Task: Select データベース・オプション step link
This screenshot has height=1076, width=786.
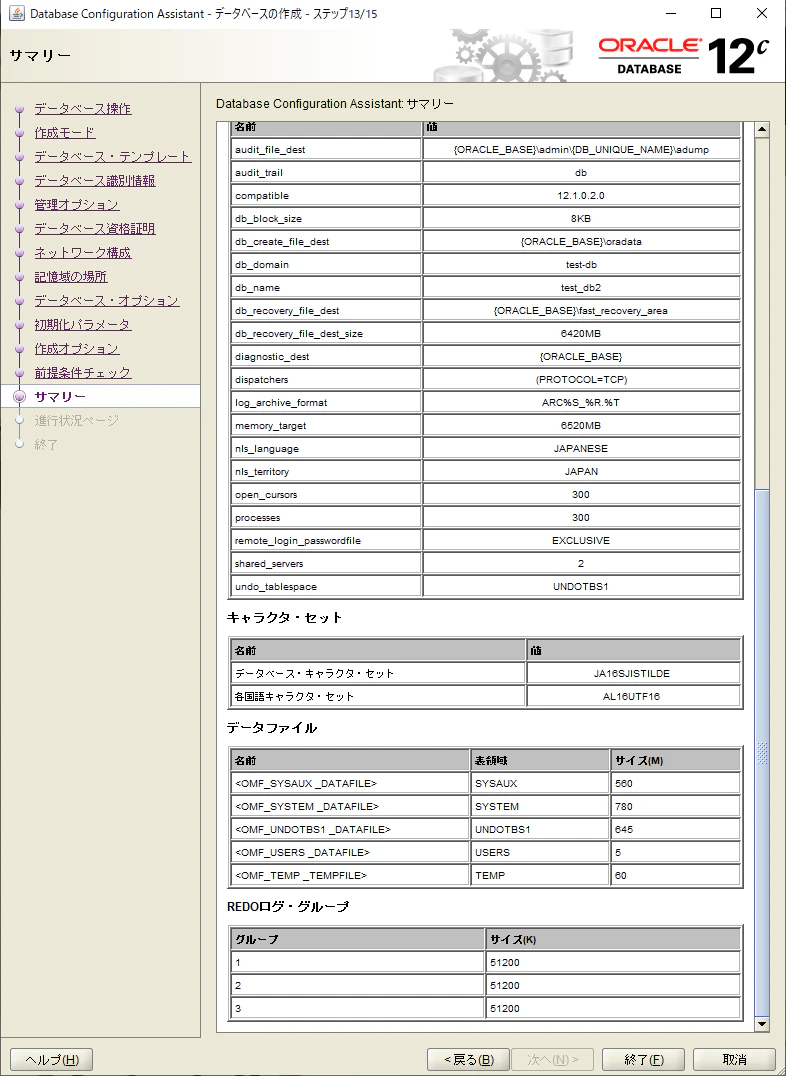Action: 107,301
